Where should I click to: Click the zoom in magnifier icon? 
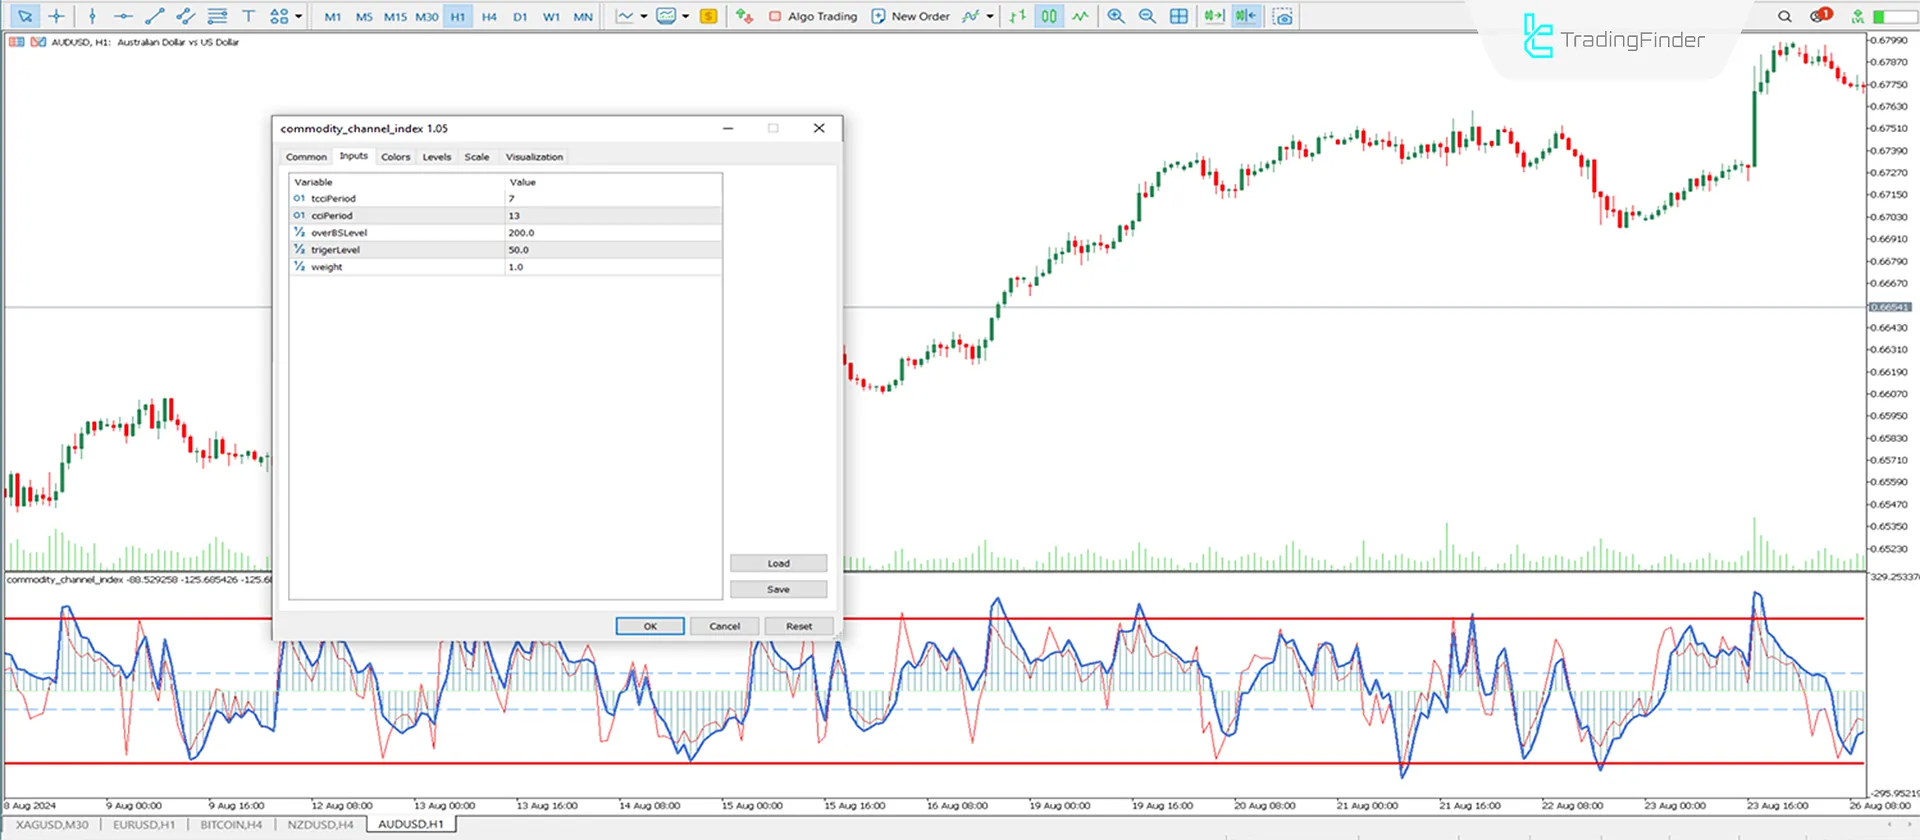coord(1116,16)
